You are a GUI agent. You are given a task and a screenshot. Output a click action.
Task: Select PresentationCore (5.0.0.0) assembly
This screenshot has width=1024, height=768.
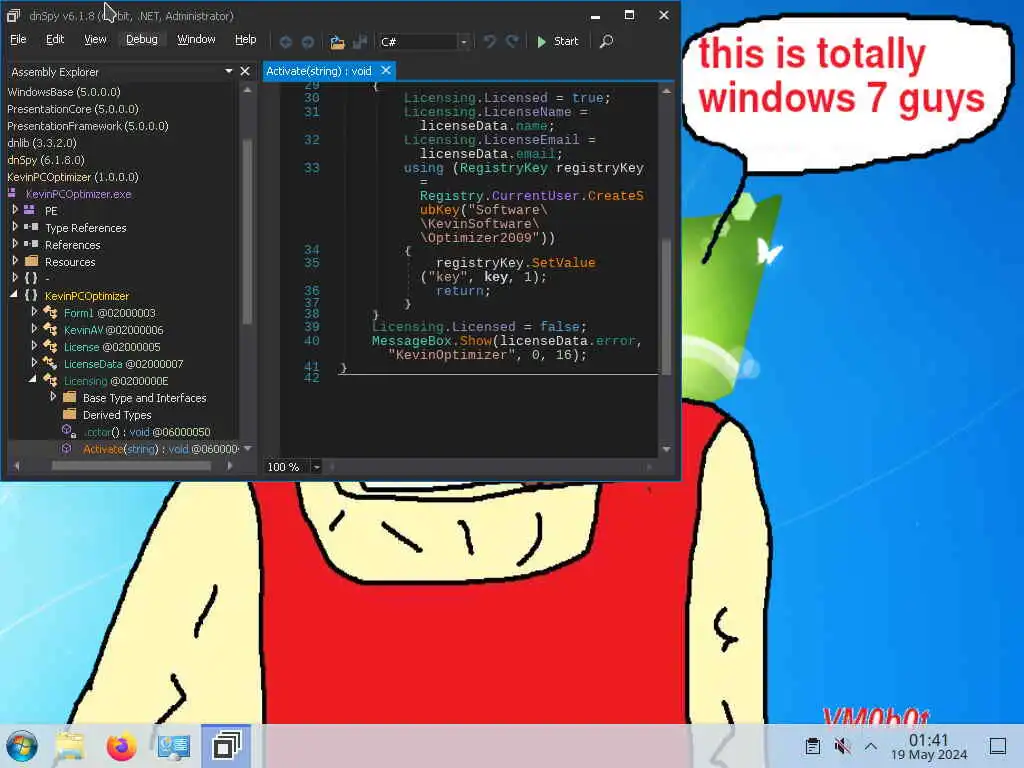point(72,109)
